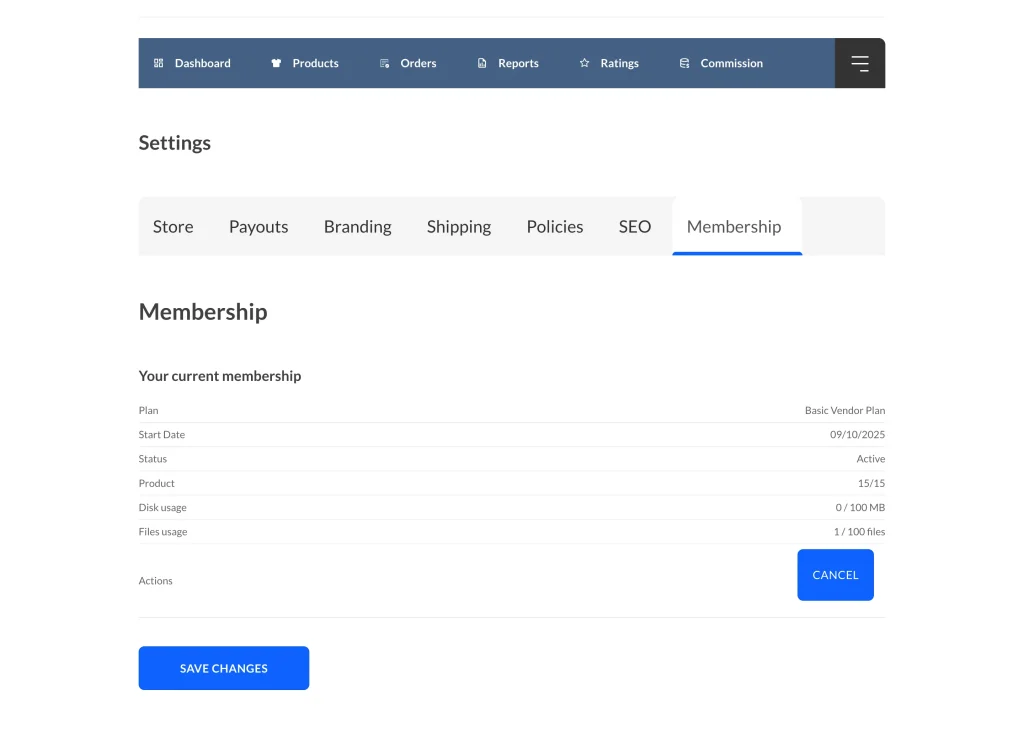Open the hamburger menu in the navbar

click(859, 63)
